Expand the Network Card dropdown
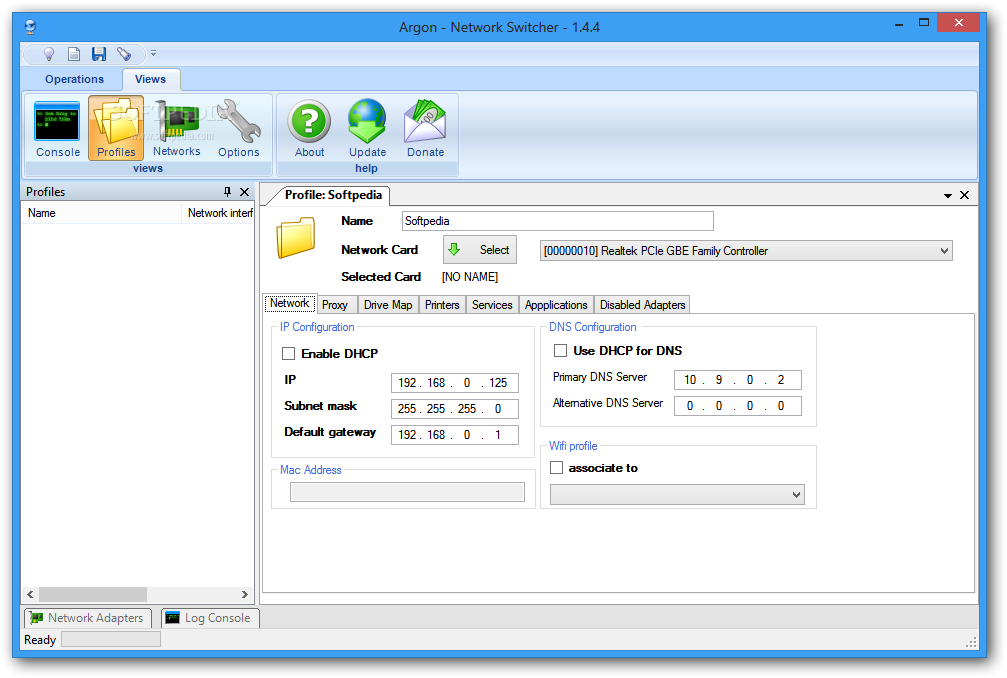The width and height of the screenshot is (1007, 678). tap(944, 251)
